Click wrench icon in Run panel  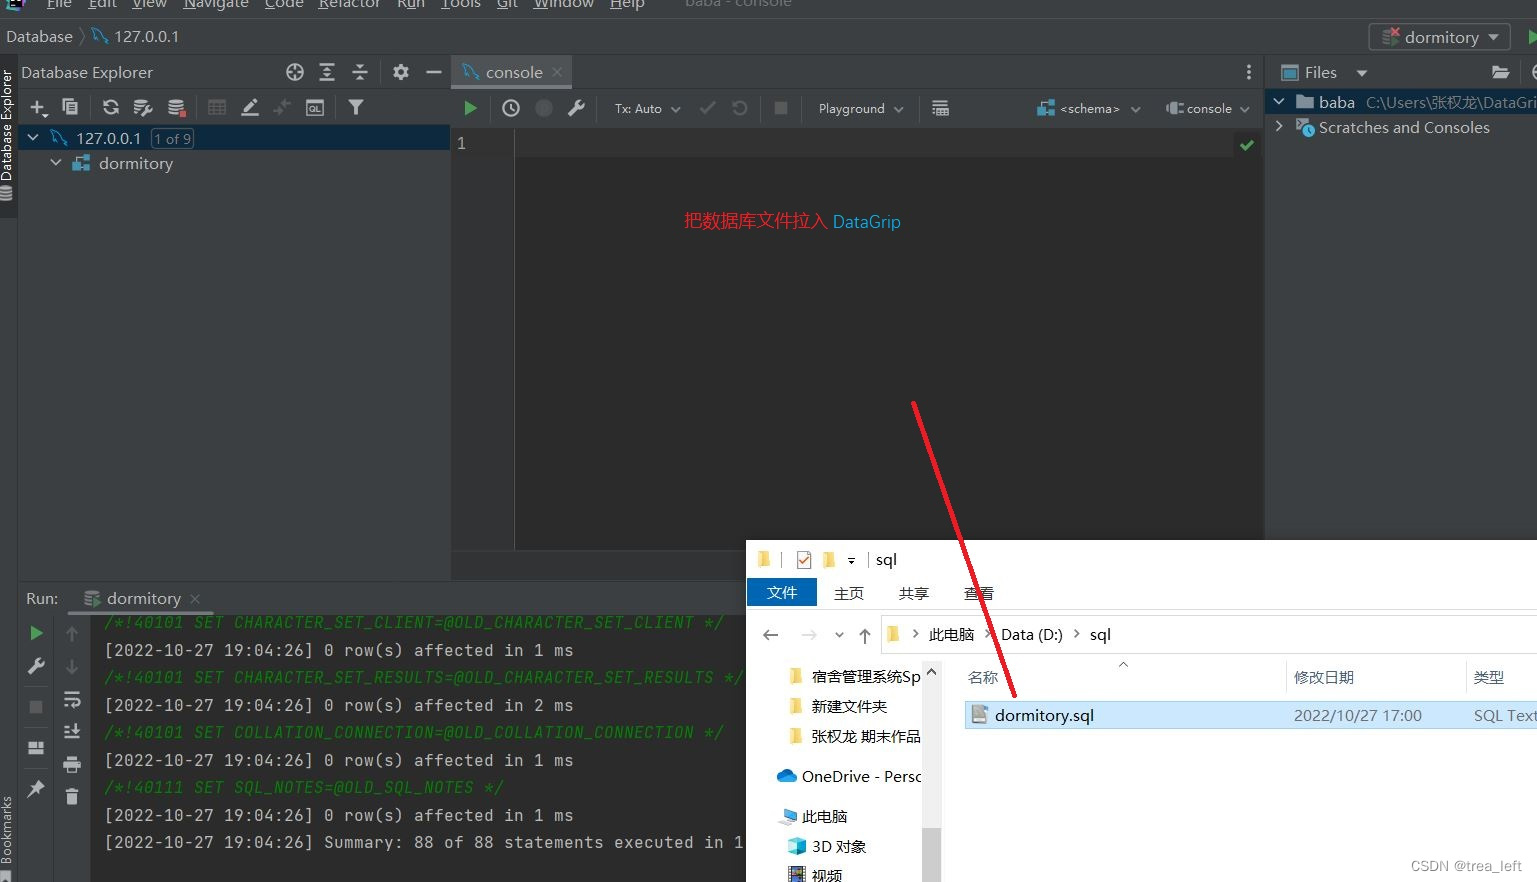(36, 666)
